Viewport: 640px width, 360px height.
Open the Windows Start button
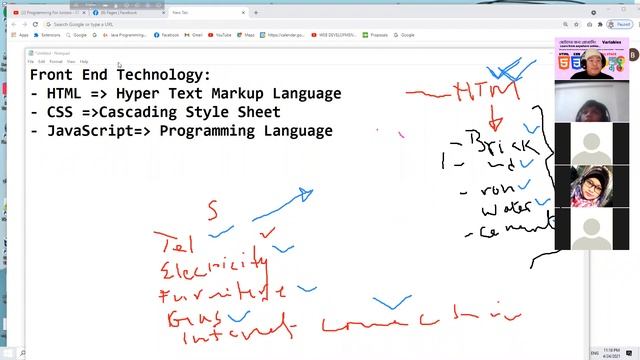tap(8, 353)
